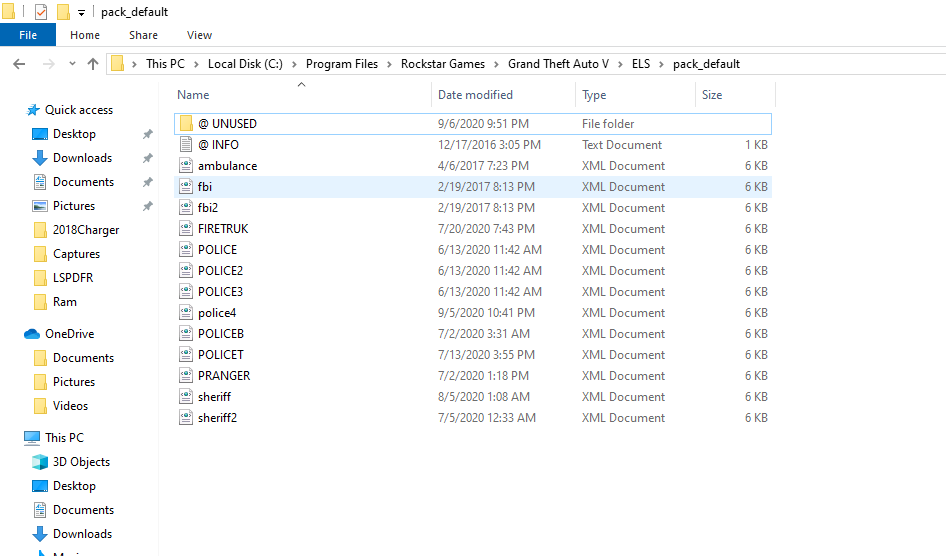Select the police4 XML file icon
Viewport: 946px width, 556px height.
(x=186, y=313)
